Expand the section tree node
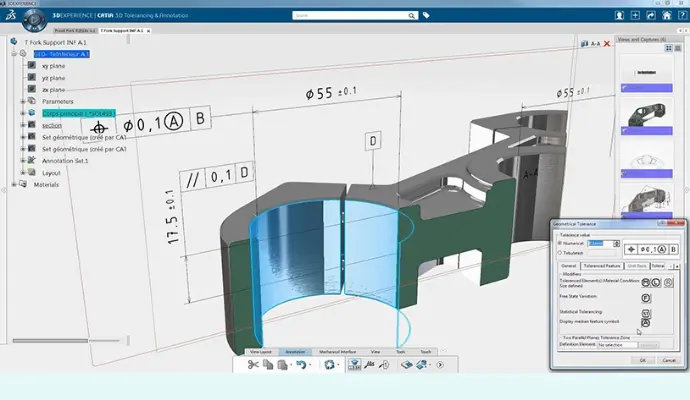690x400 pixels. point(23,125)
